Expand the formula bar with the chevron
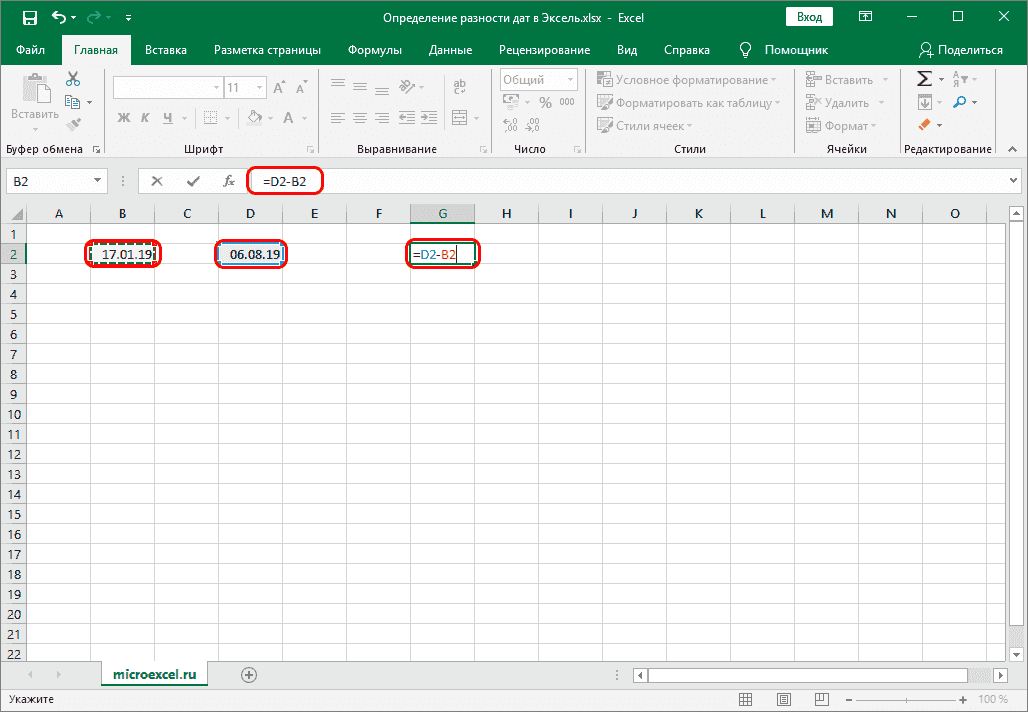The height and width of the screenshot is (712, 1028). [1013, 181]
